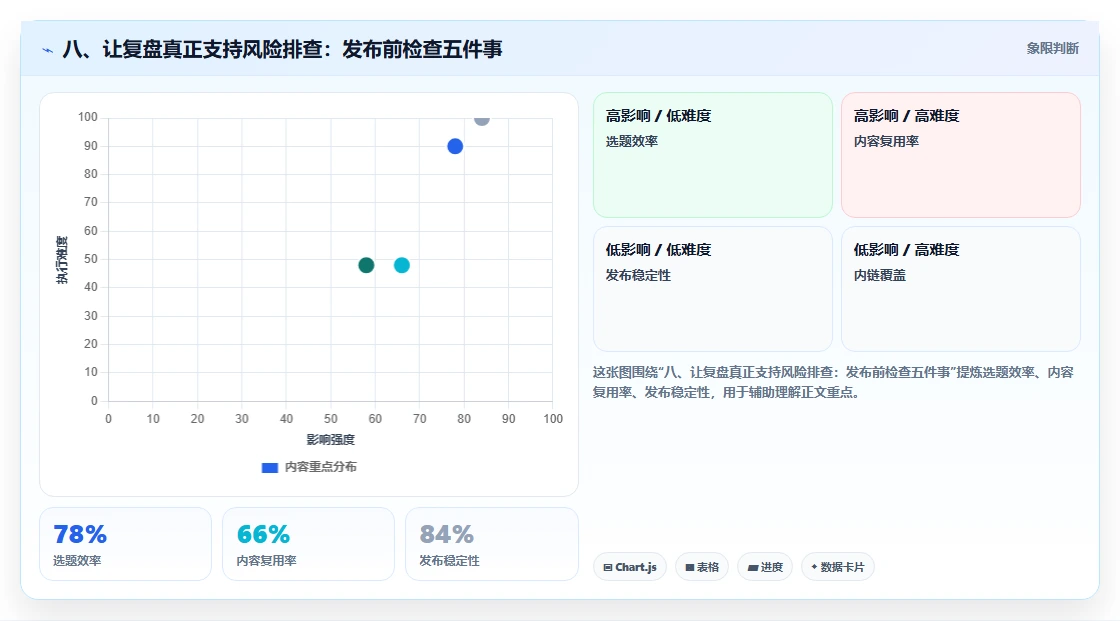Click the lightning icon beside the section title

(47, 50)
